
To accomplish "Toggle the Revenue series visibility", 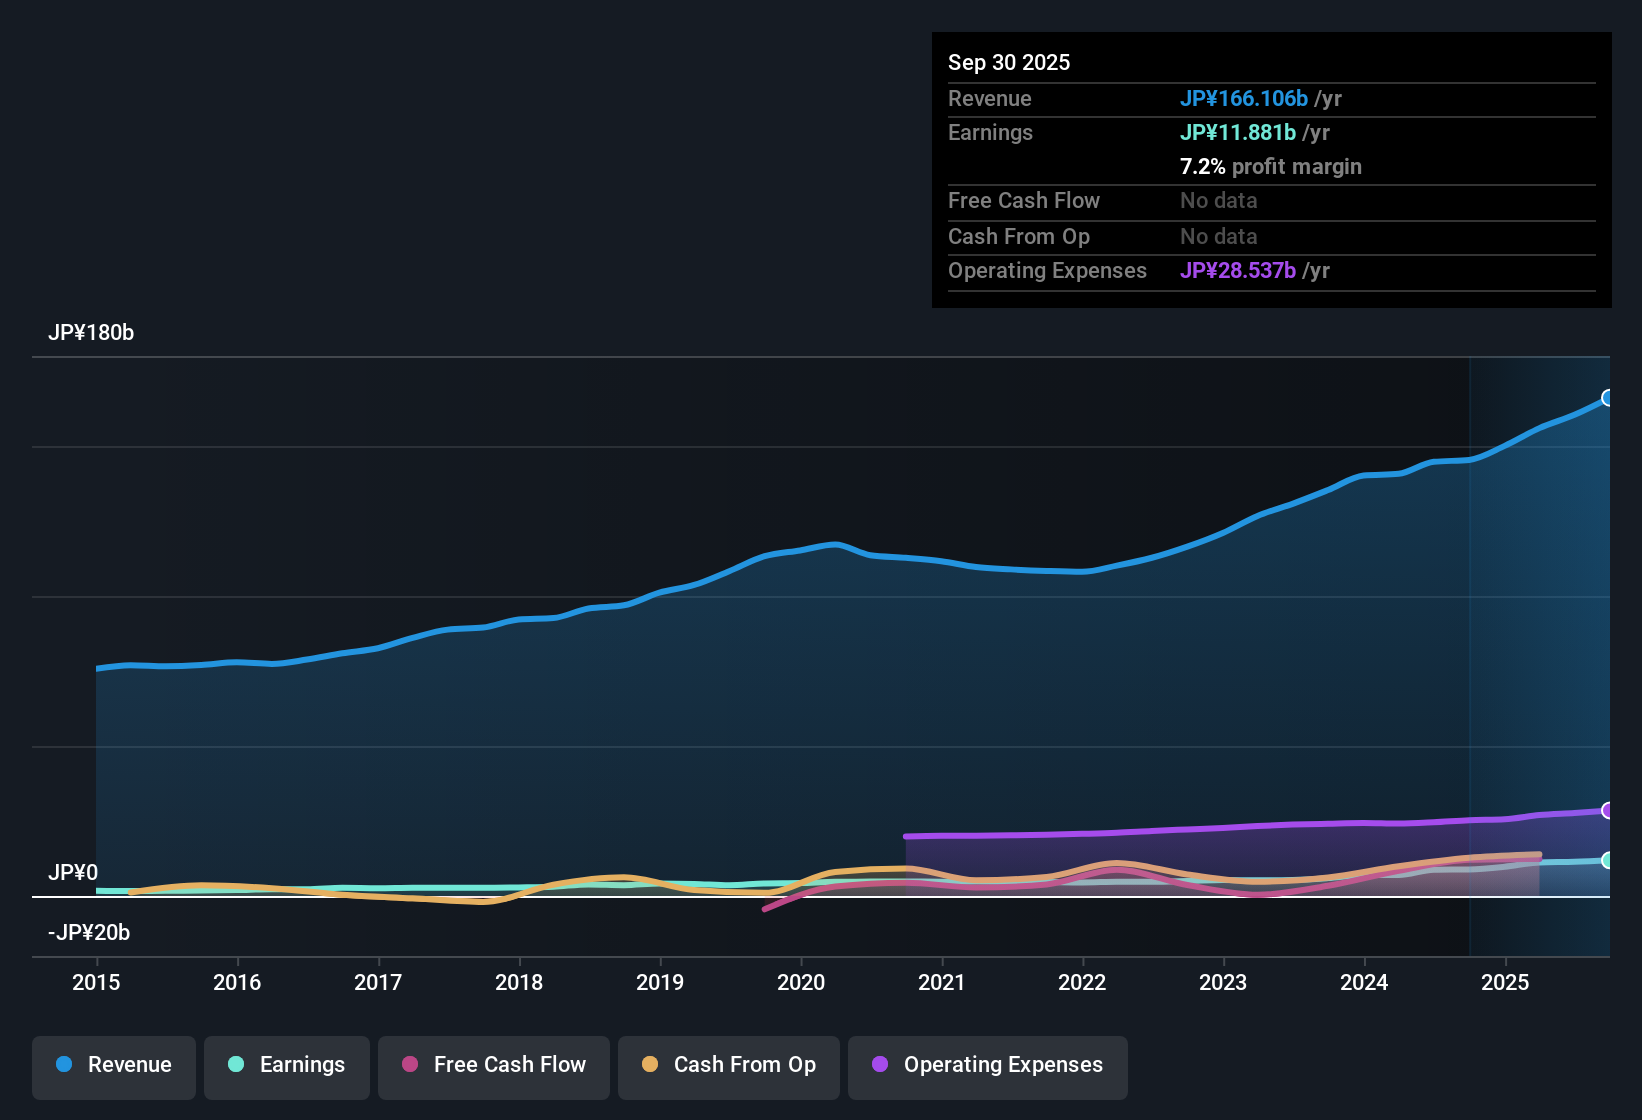I will tap(113, 1065).
